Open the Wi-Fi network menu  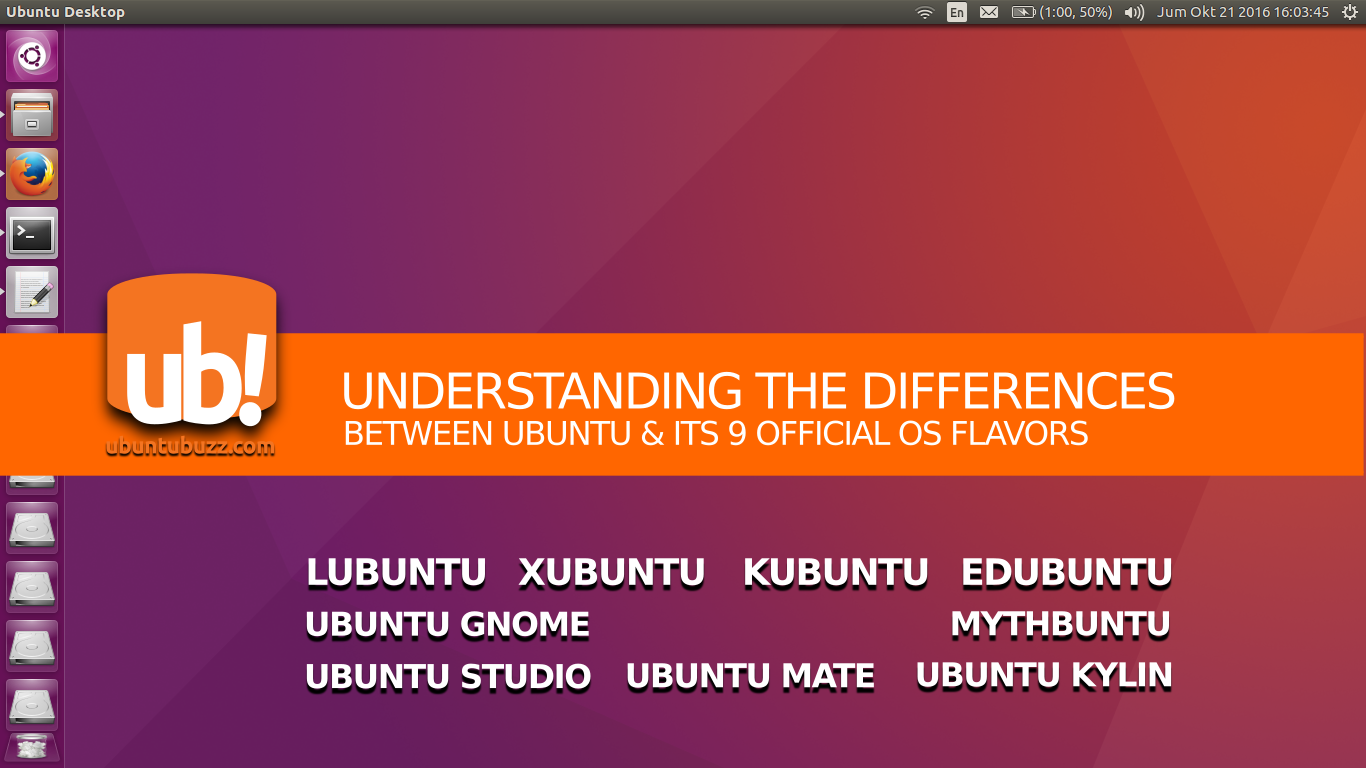[923, 12]
